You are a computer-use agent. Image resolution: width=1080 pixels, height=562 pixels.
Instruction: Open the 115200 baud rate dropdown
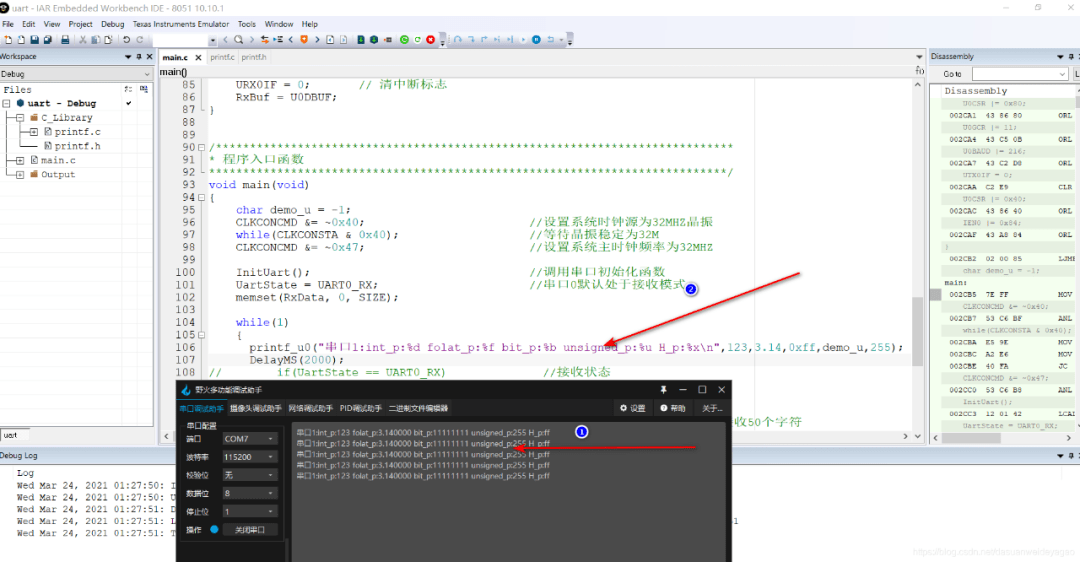(x=250, y=456)
